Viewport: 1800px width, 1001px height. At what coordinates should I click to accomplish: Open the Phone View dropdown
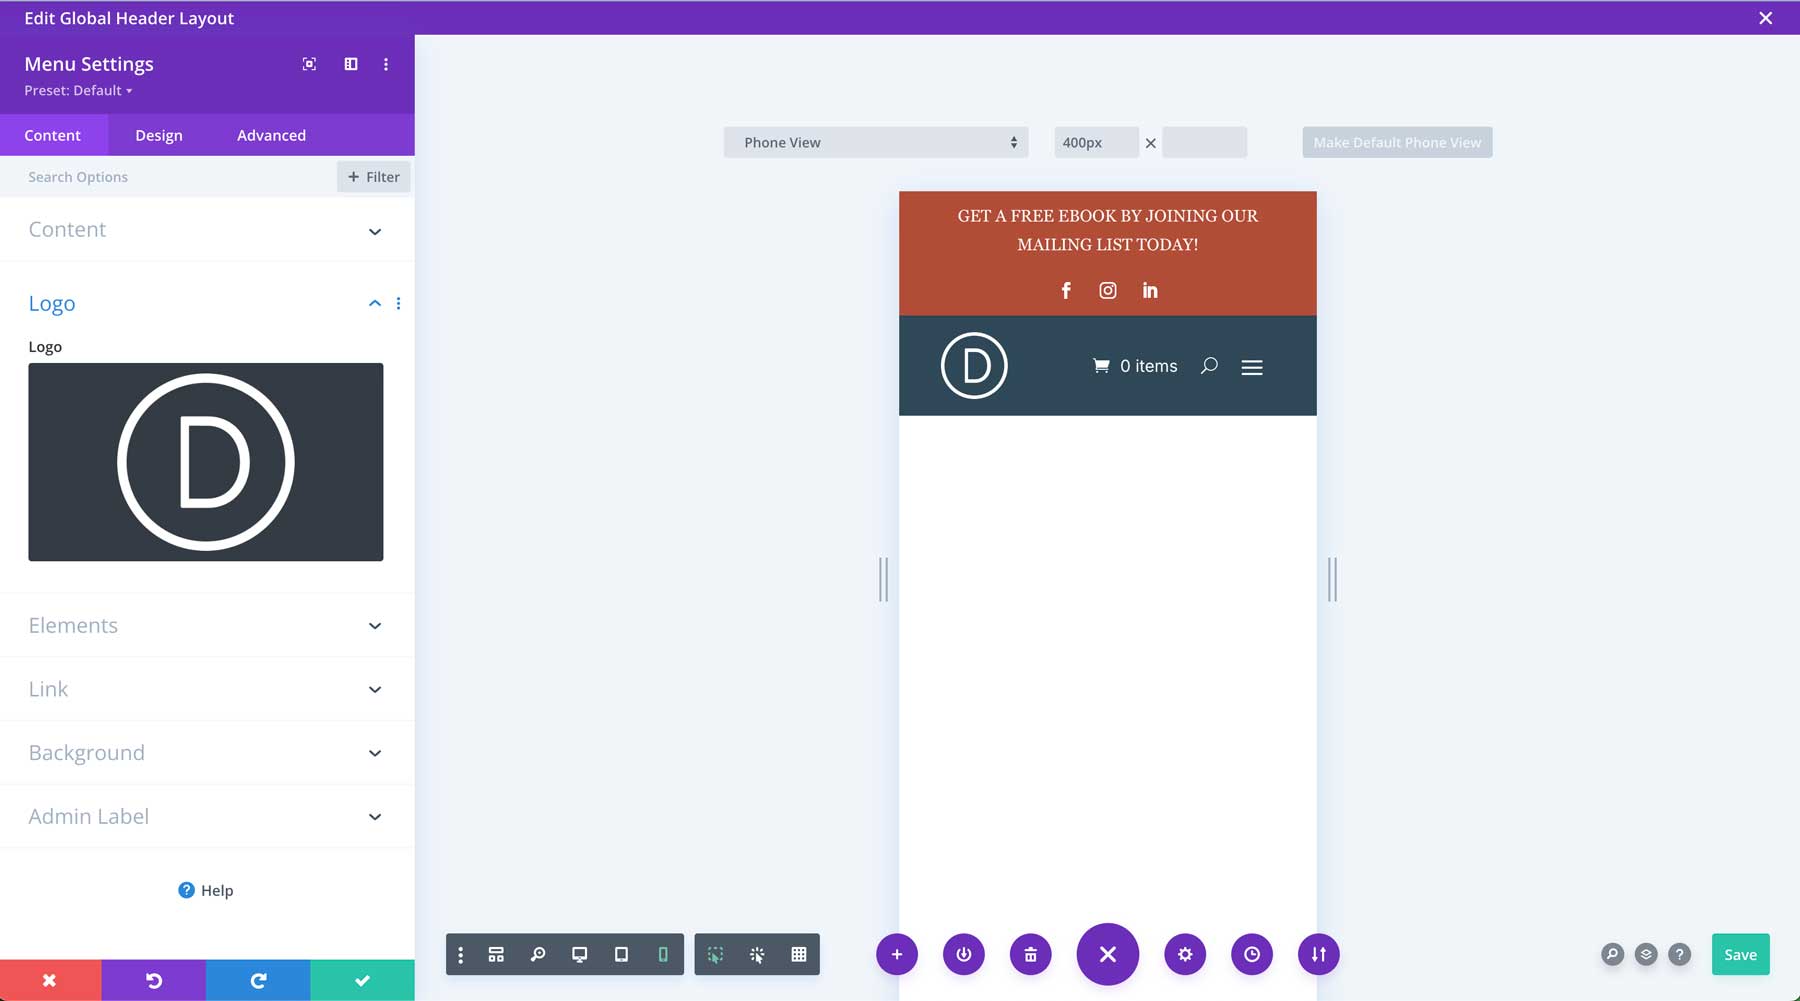click(875, 142)
